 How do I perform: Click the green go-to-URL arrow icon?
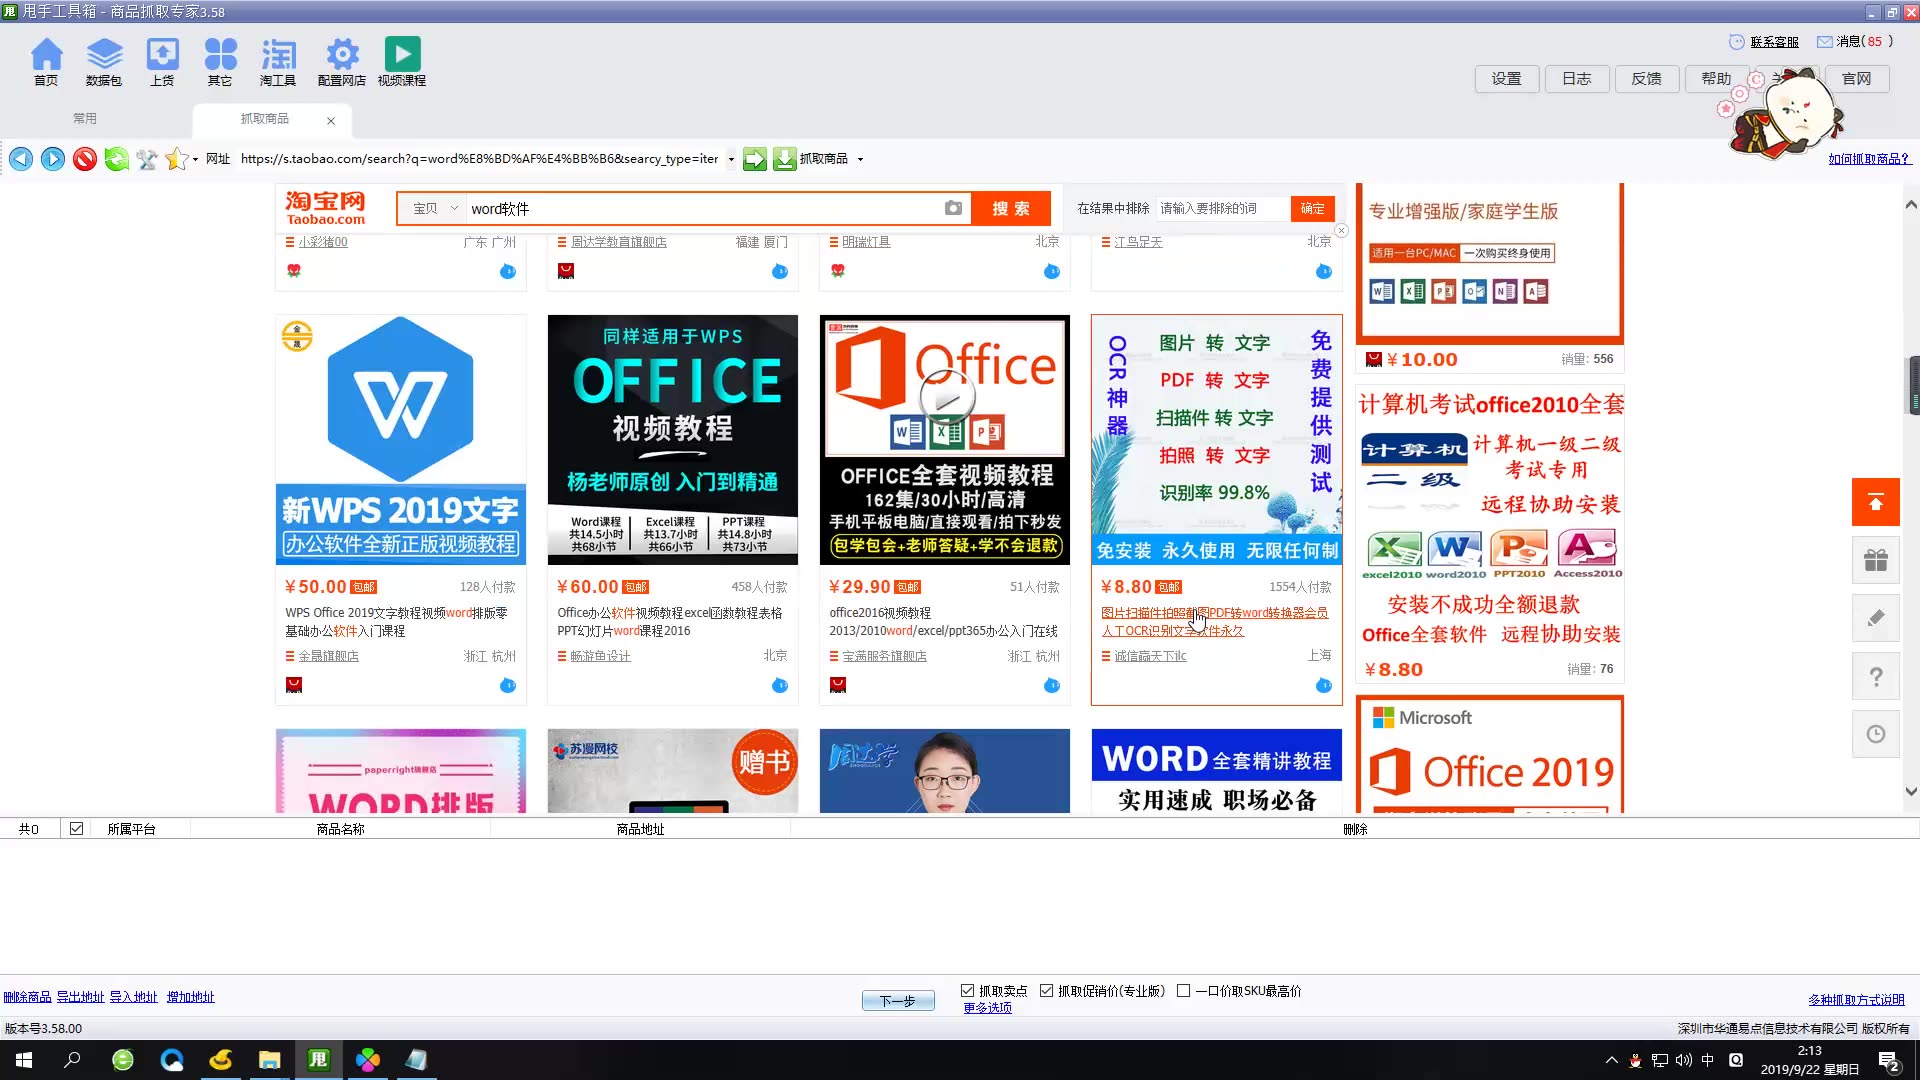(x=755, y=159)
